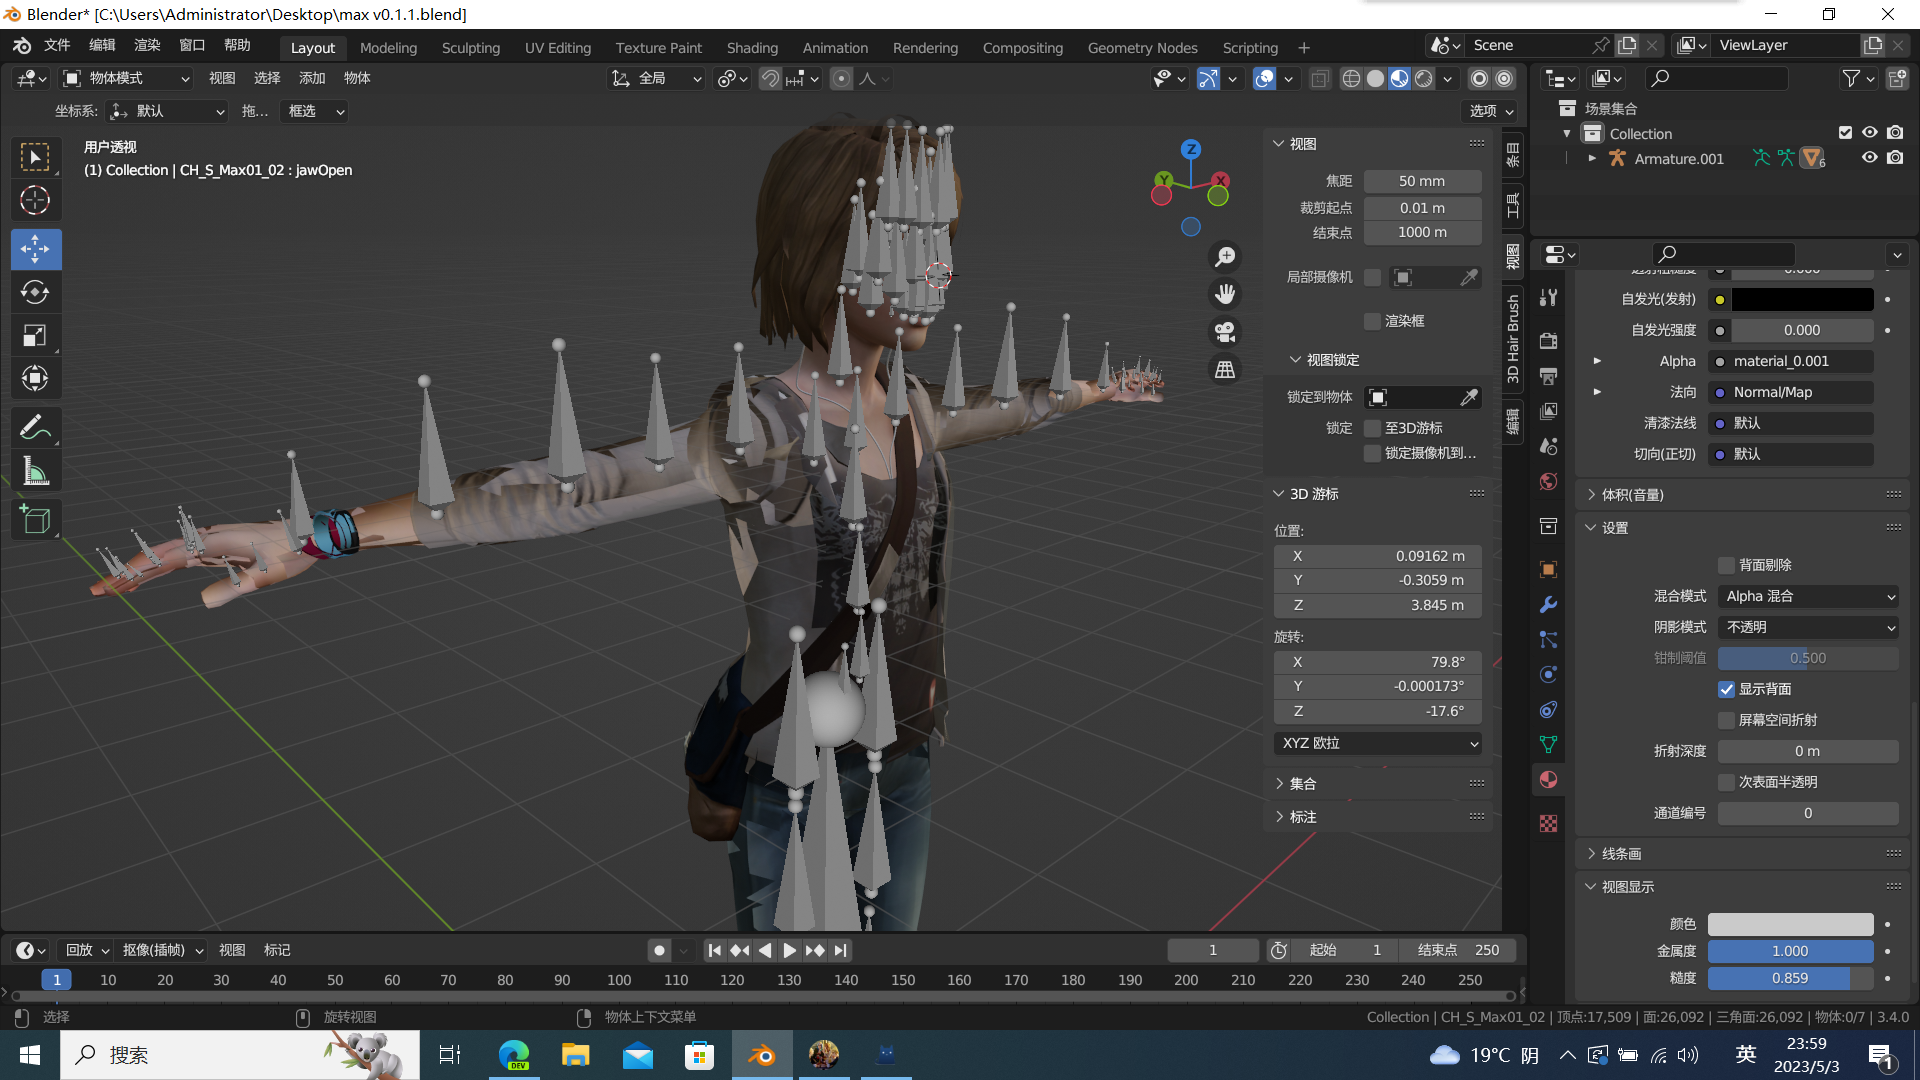Image resolution: width=1920 pixels, height=1080 pixels.
Task: Select the Move tool in the toolbar
Action: pos(36,249)
